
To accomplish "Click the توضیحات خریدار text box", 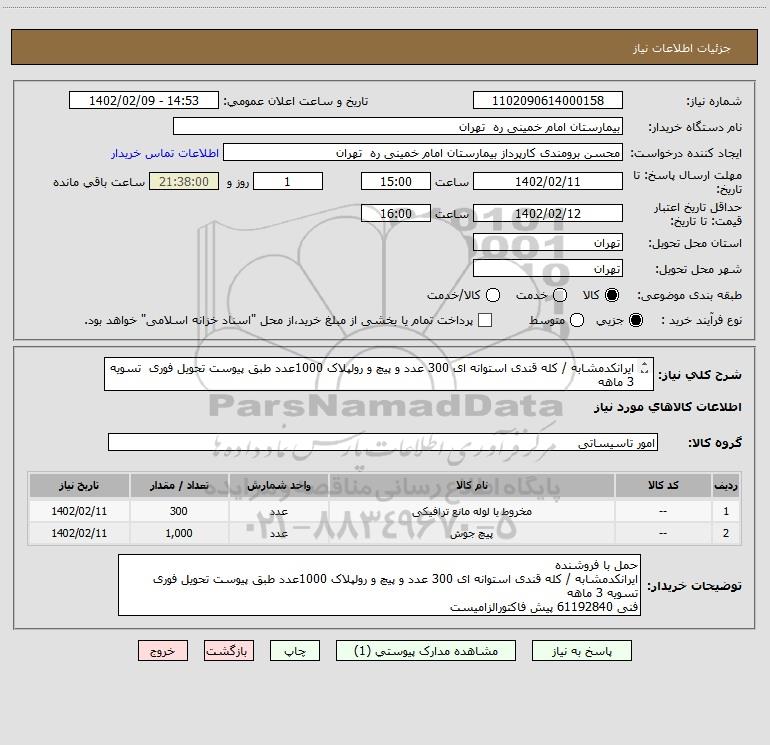I will 380,585.
